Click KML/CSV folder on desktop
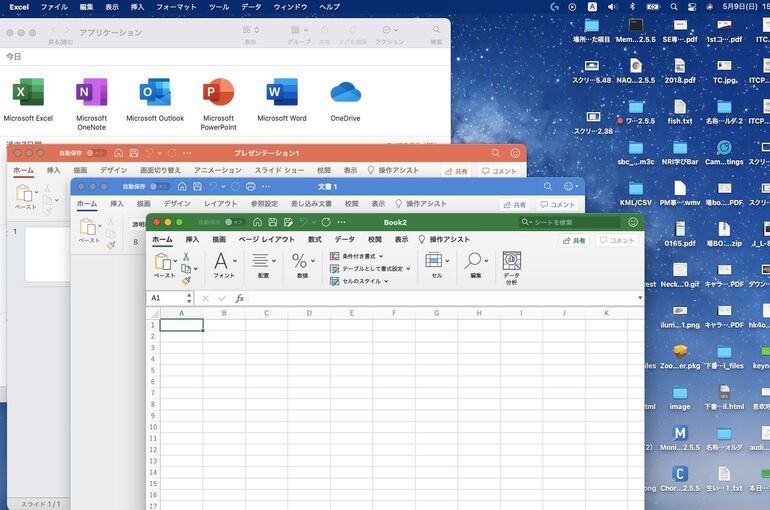Image resolution: width=770 pixels, height=510 pixels. pyautogui.click(x=635, y=194)
